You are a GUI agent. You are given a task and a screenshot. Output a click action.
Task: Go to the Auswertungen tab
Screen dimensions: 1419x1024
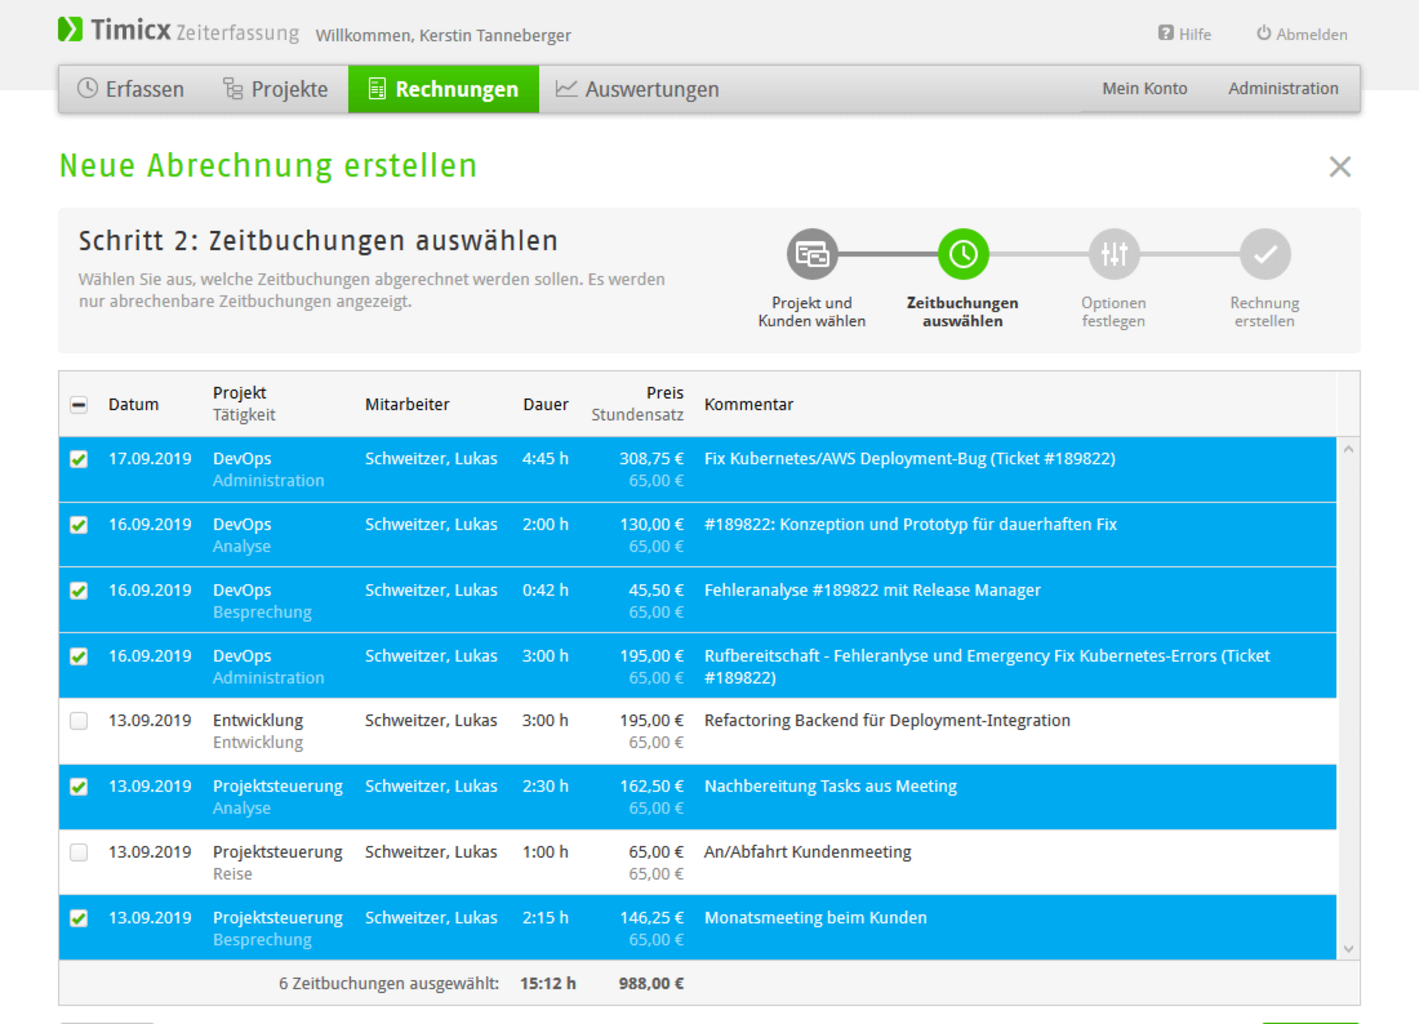[637, 89]
